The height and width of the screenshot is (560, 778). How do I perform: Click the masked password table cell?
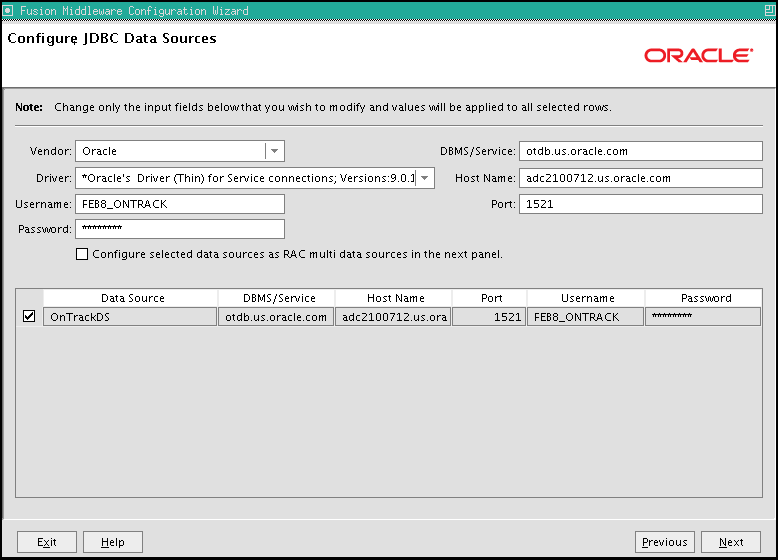point(703,317)
